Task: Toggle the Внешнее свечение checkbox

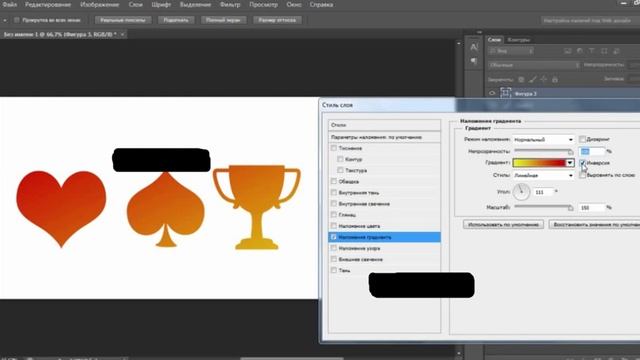Action: (334, 259)
